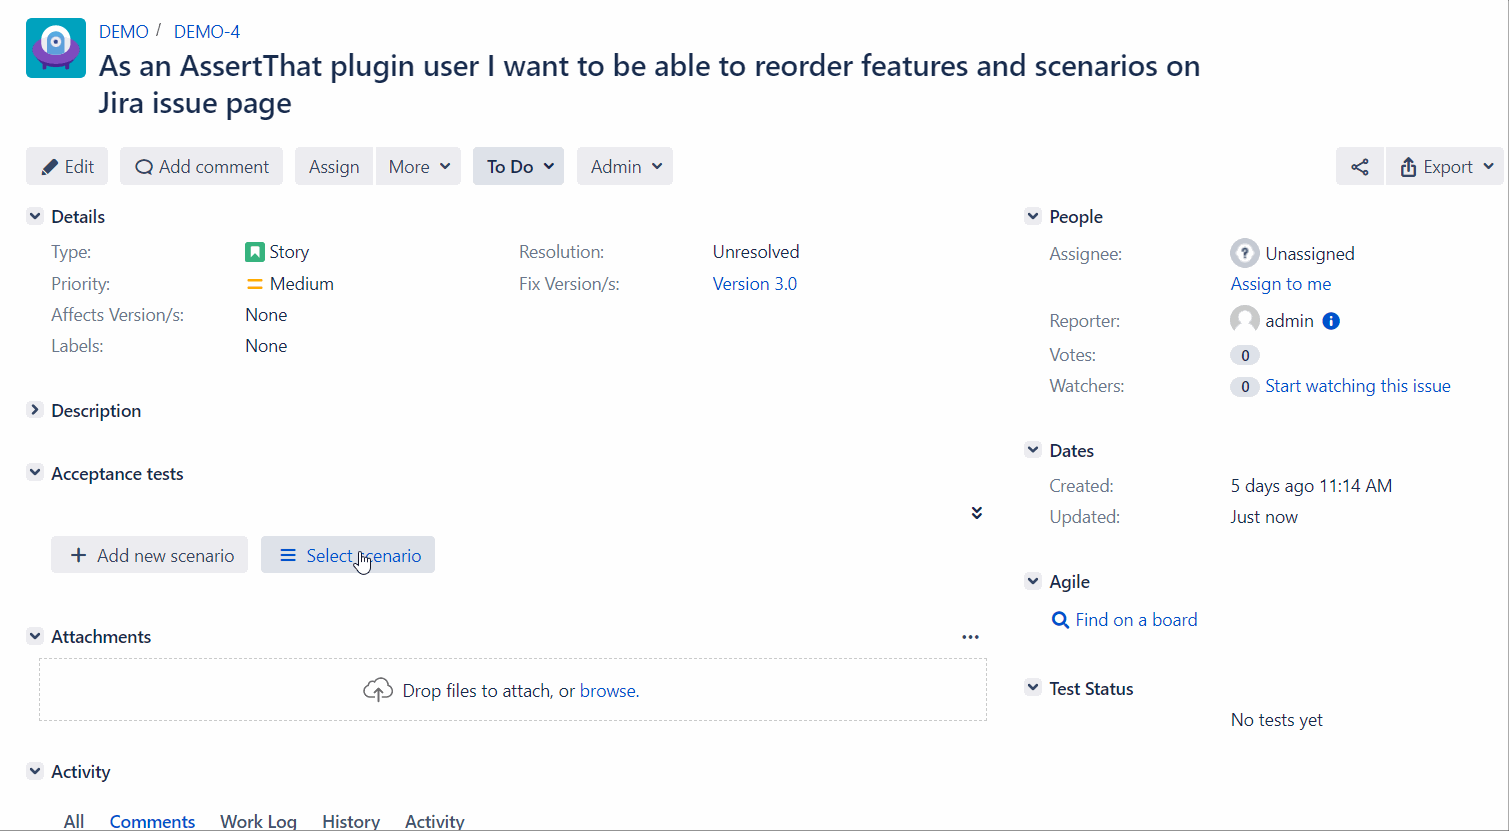Click Find on a board link

pyautogui.click(x=1136, y=620)
